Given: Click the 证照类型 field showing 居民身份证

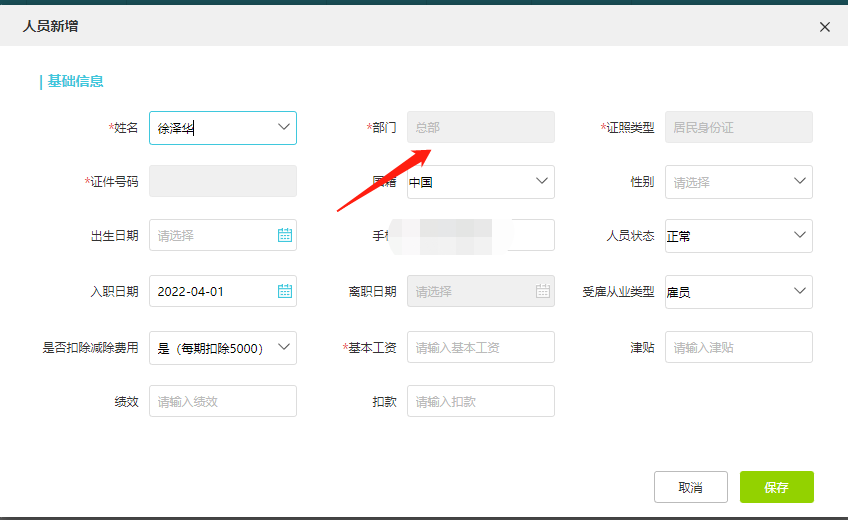Looking at the screenshot, I should (739, 127).
